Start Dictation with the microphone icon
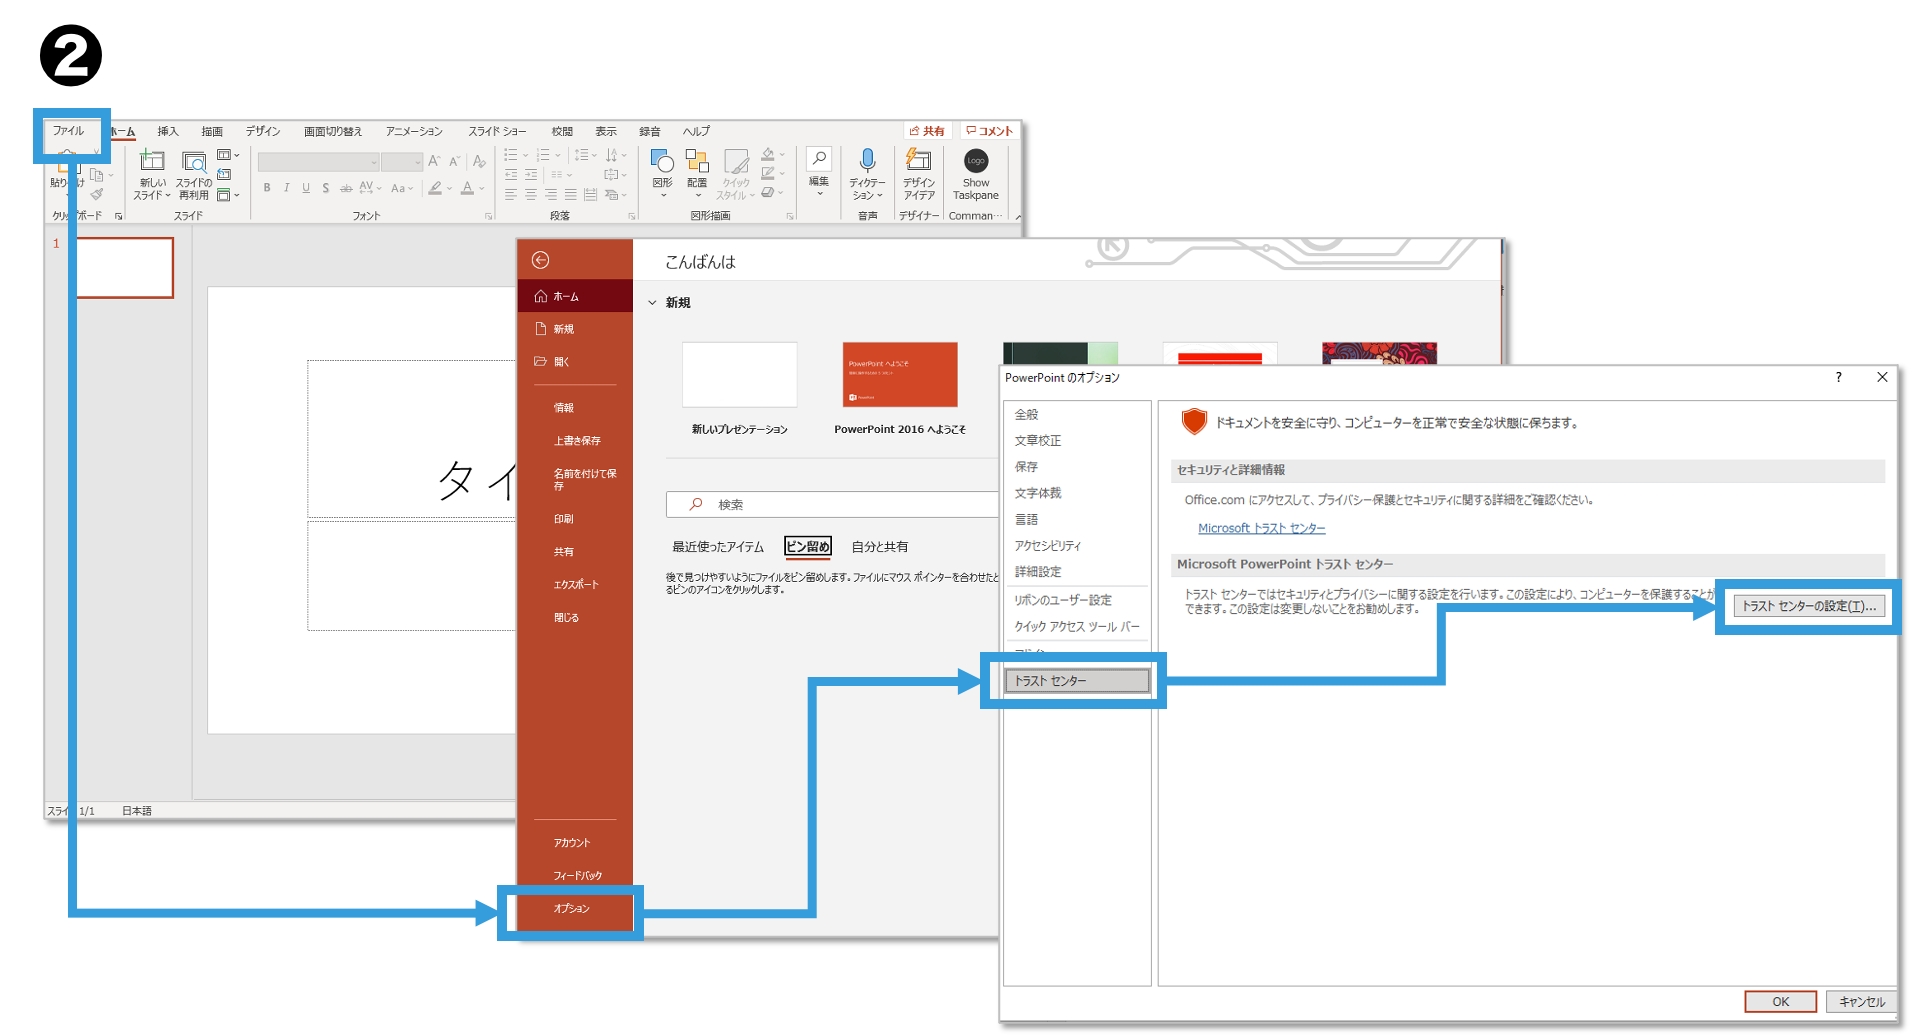1912x1036 pixels. click(x=867, y=161)
